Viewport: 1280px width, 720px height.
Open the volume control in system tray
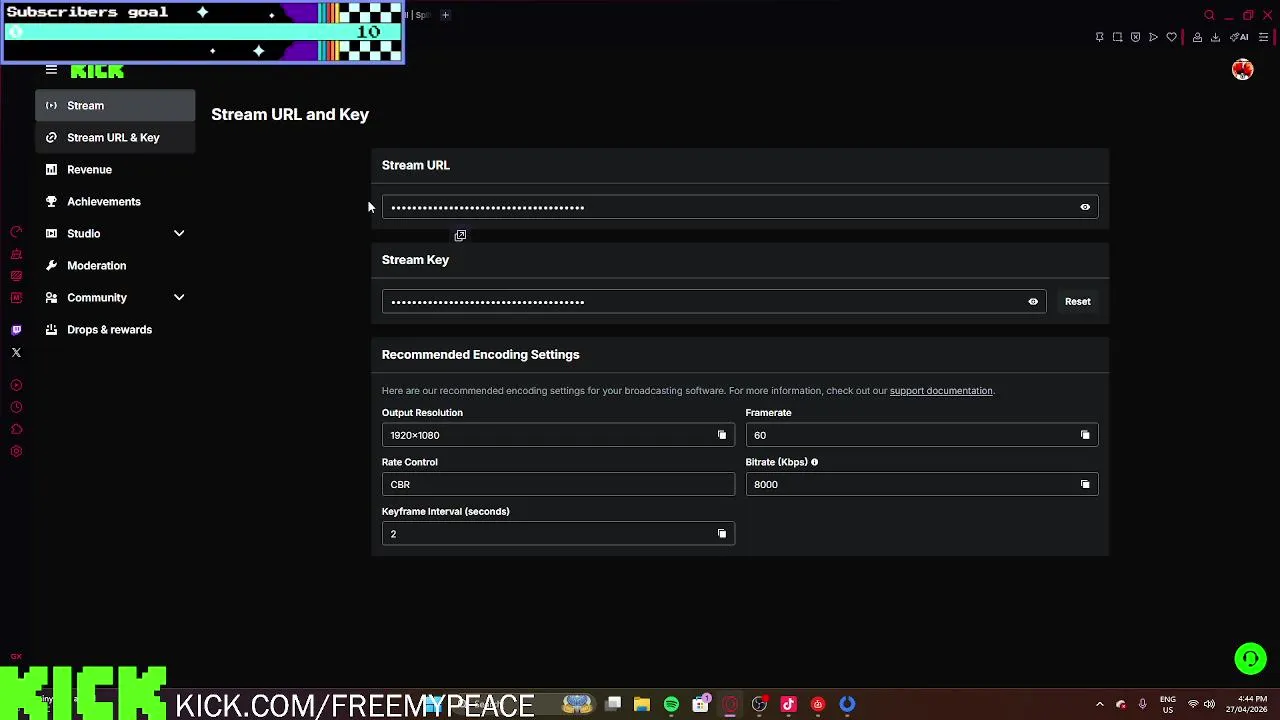[1209, 704]
